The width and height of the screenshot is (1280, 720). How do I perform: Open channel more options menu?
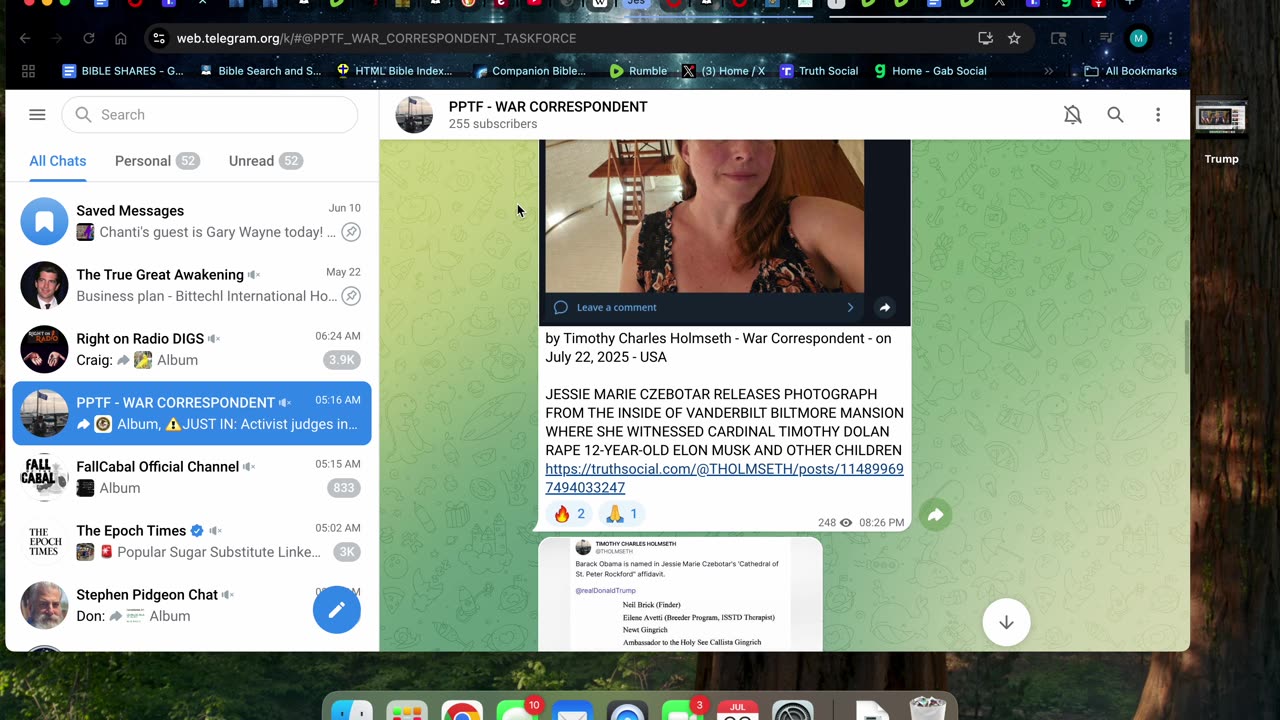point(1158,115)
